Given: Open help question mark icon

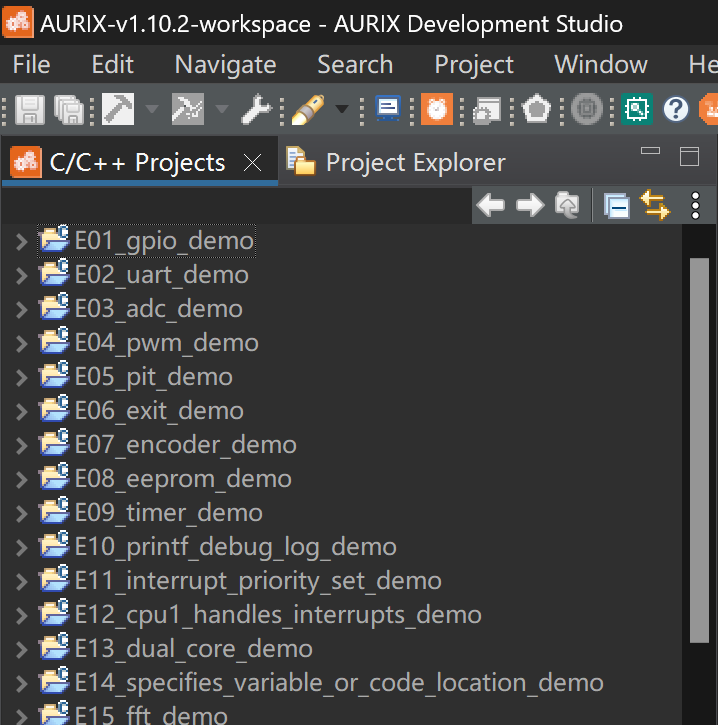Looking at the screenshot, I should (x=676, y=109).
